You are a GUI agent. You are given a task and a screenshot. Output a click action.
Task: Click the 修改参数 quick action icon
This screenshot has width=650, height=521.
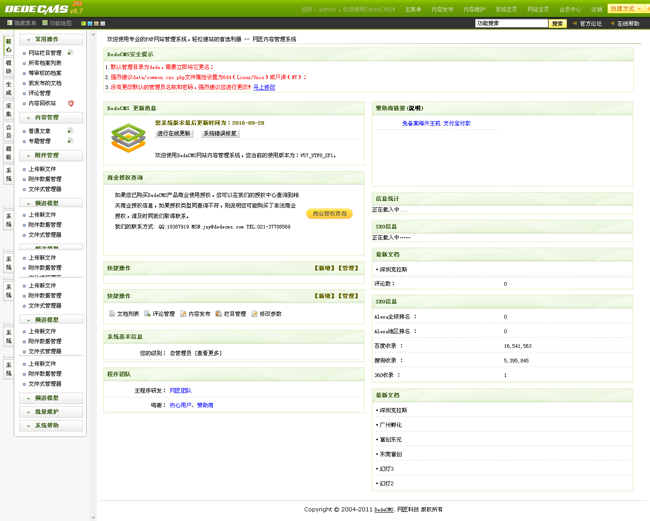click(x=255, y=314)
